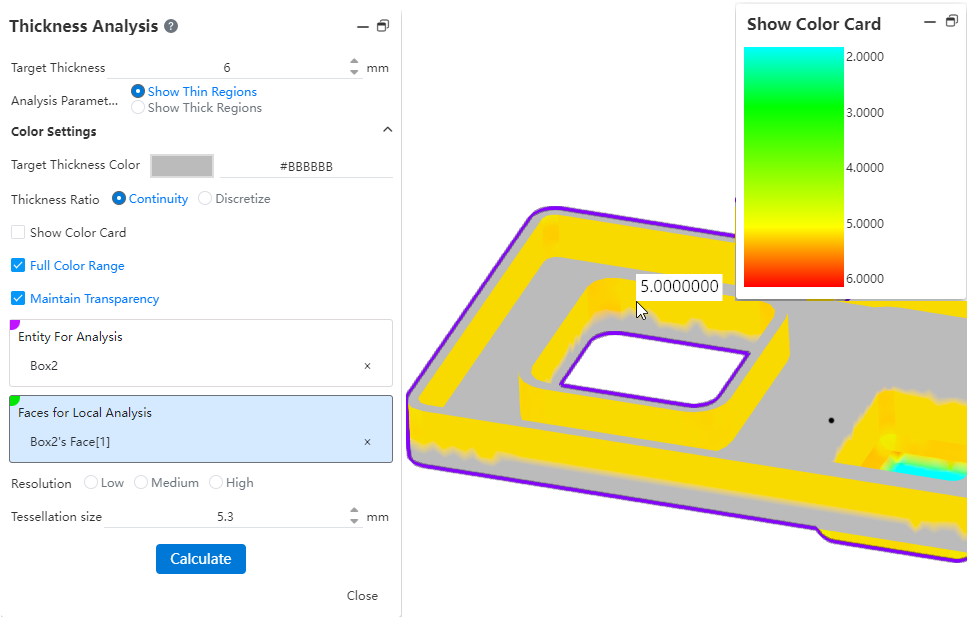Click the Calculate button

pyautogui.click(x=201, y=559)
